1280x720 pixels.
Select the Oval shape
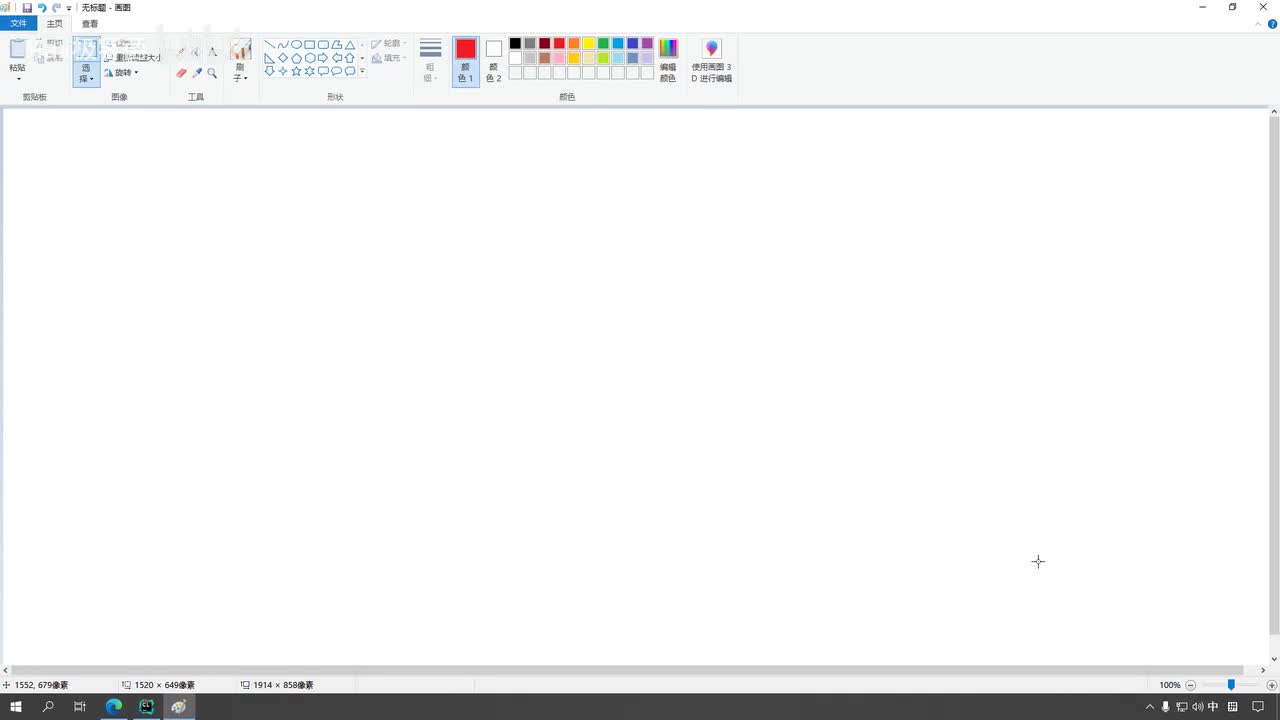[x=297, y=45]
